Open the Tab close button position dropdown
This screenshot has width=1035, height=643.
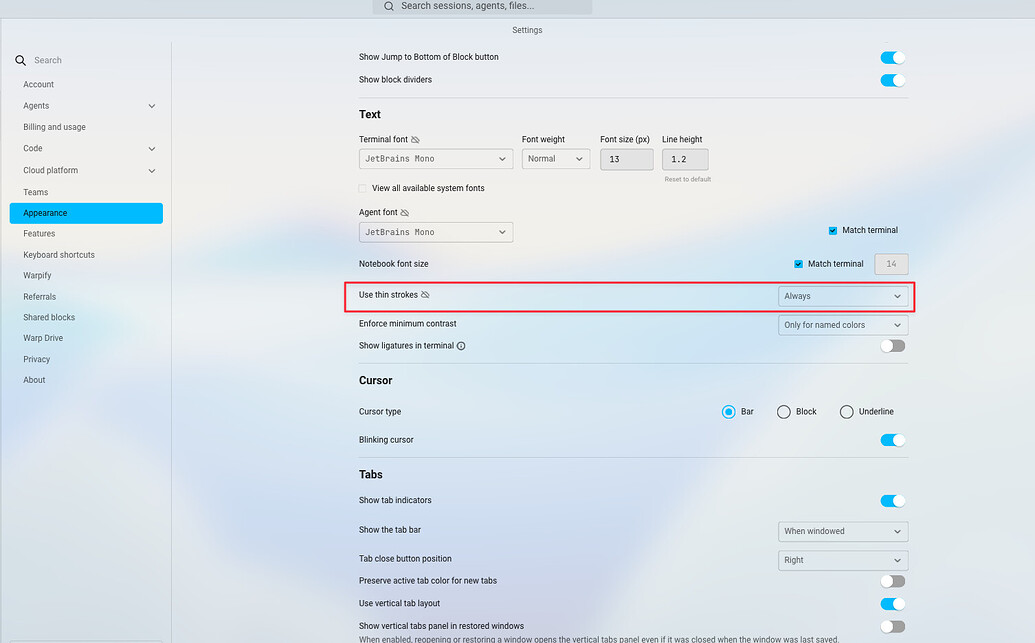point(843,560)
